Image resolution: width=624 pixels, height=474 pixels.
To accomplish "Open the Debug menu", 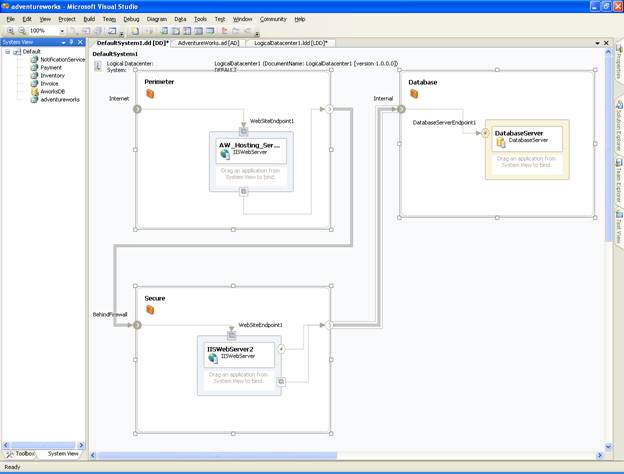I will click(x=131, y=19).
